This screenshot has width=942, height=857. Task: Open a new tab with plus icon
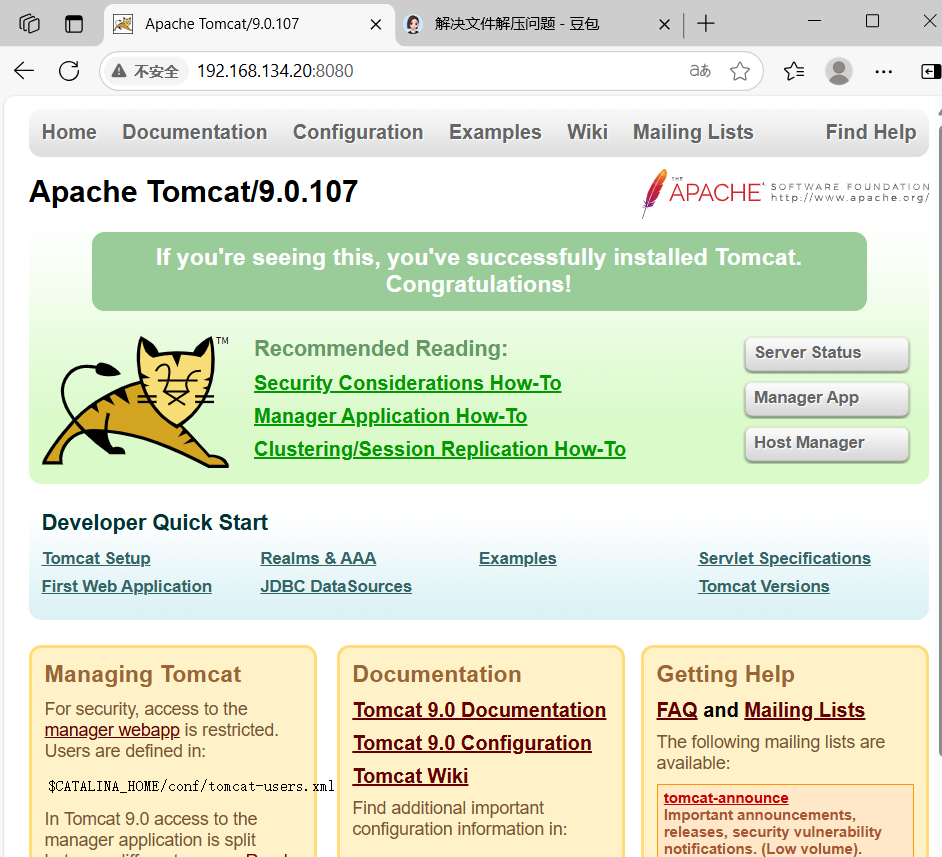pos(706,24)
